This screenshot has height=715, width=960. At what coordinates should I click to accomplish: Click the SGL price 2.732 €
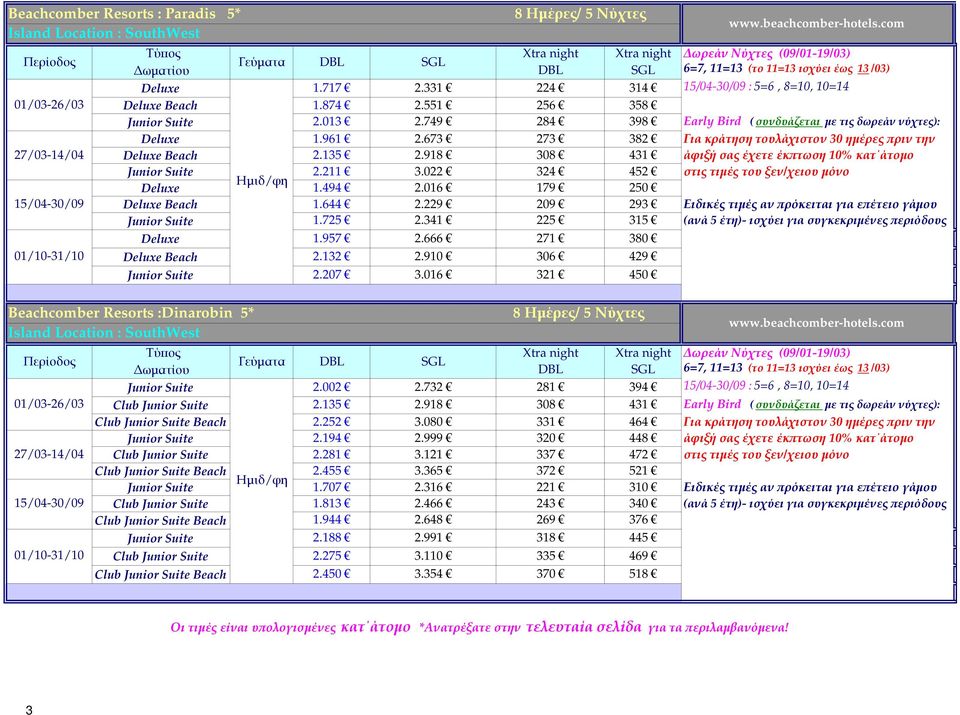(433, 387)
